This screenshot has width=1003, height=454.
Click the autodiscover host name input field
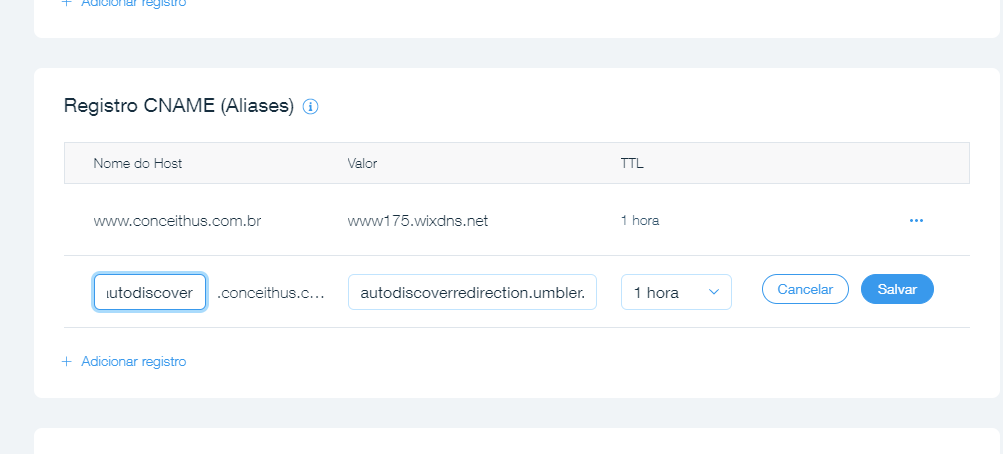click(x=150, y=292)
